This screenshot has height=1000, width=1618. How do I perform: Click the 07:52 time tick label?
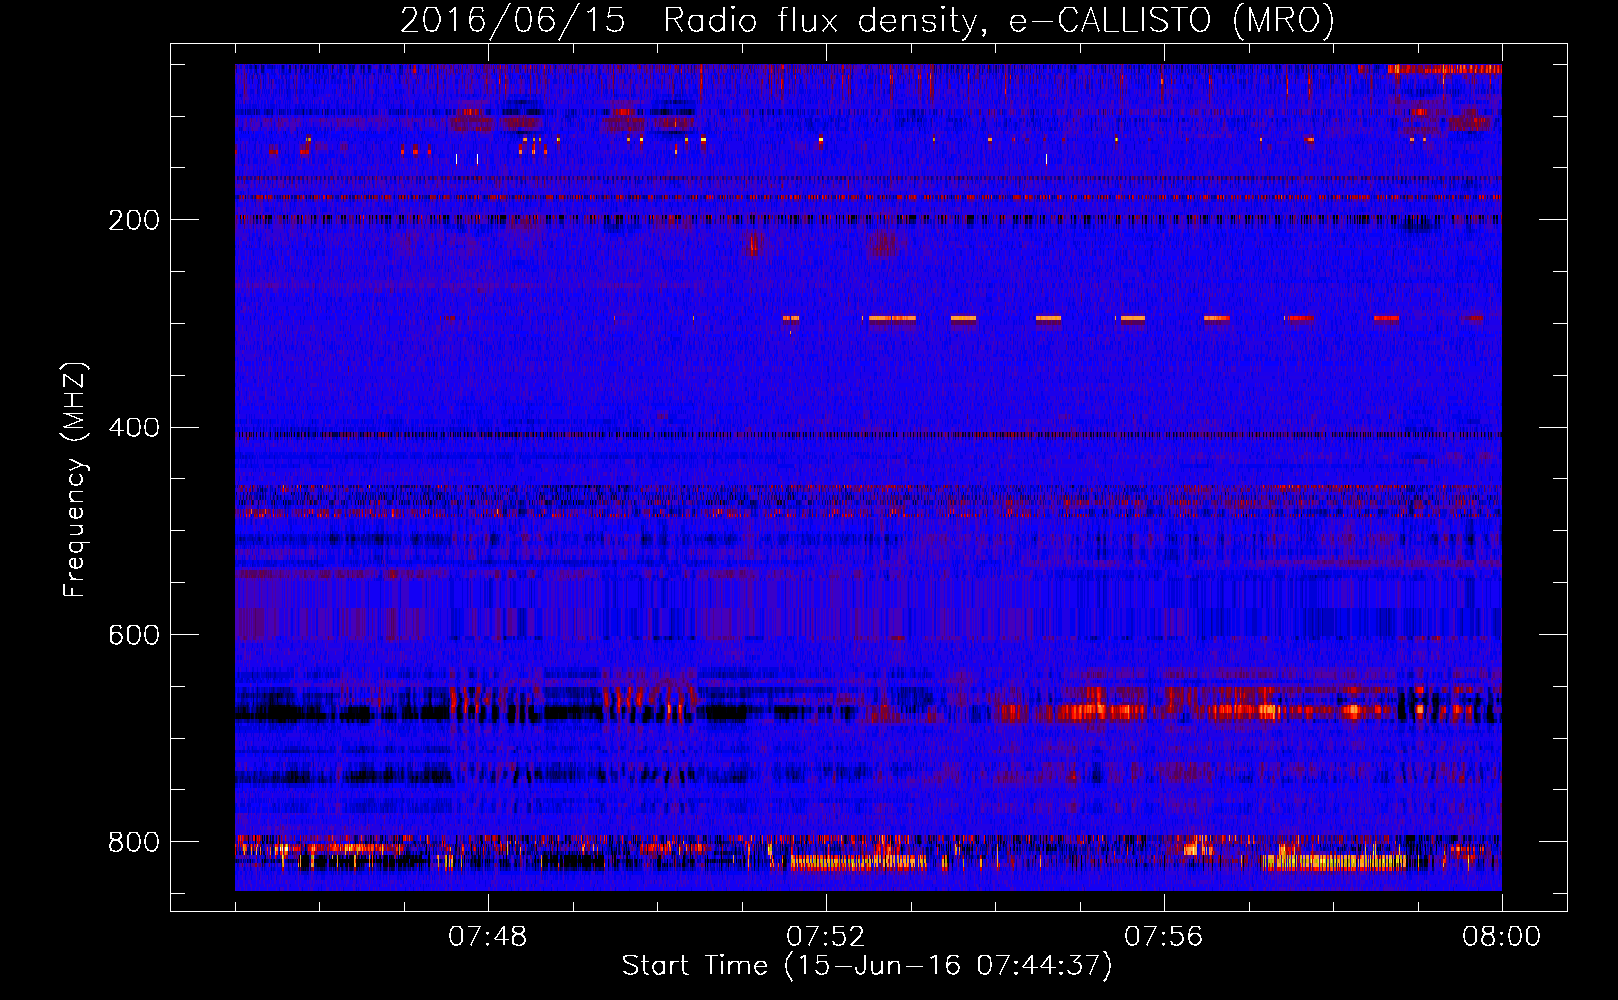click(x=826, y=937)
